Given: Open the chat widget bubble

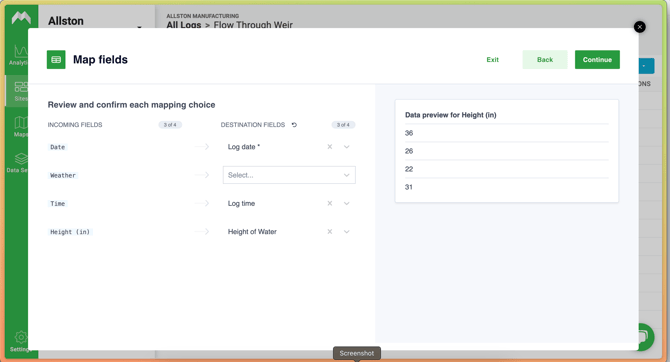Looking at the screenshot, I should point(646,337).
